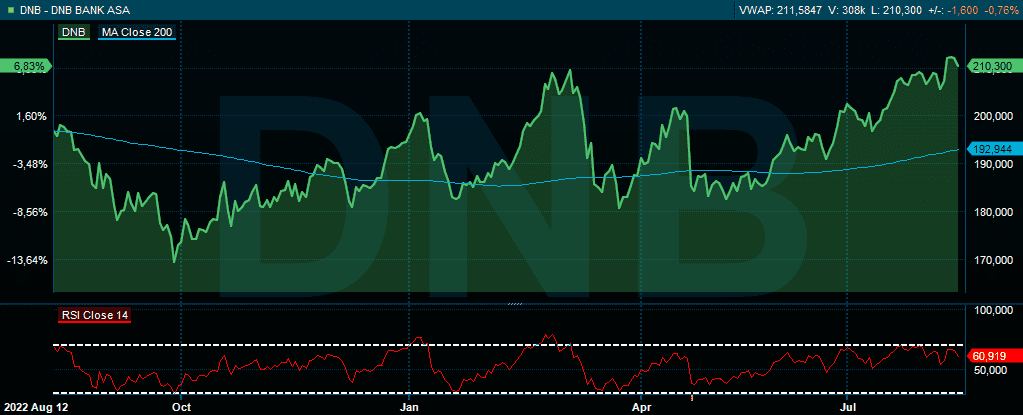This screenshot has width=1023, height=415.
Task: Open the RSI Close 14 indicator label
Action: point(95,316)
